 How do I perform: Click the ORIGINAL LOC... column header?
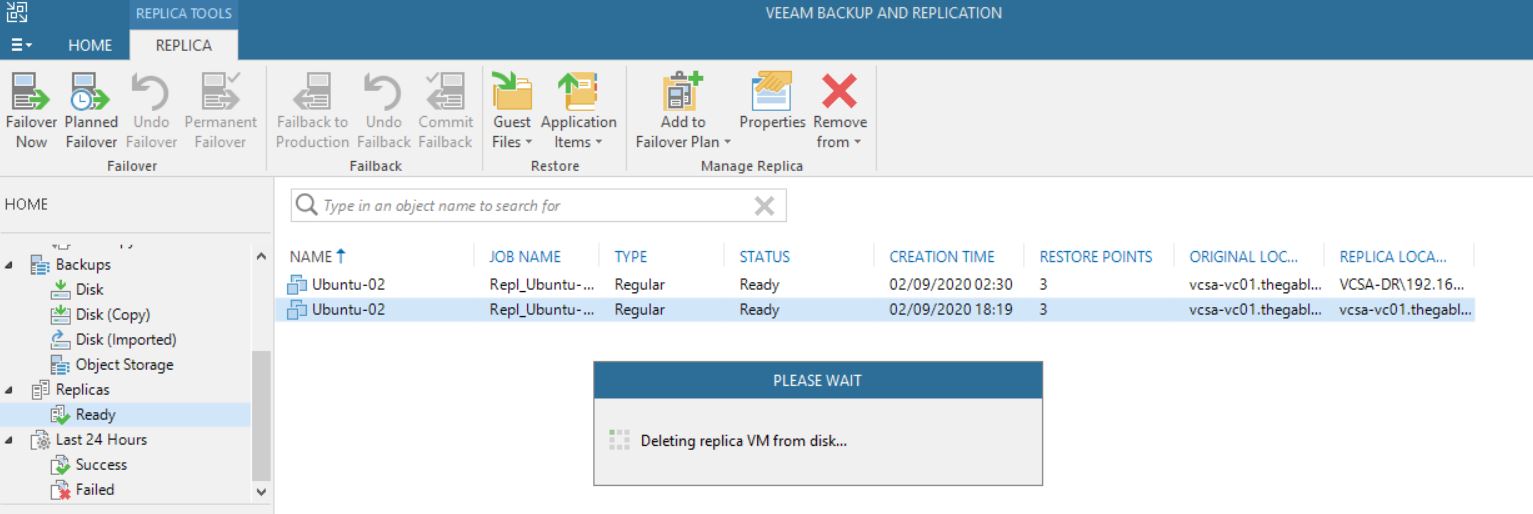point(1243,257)
